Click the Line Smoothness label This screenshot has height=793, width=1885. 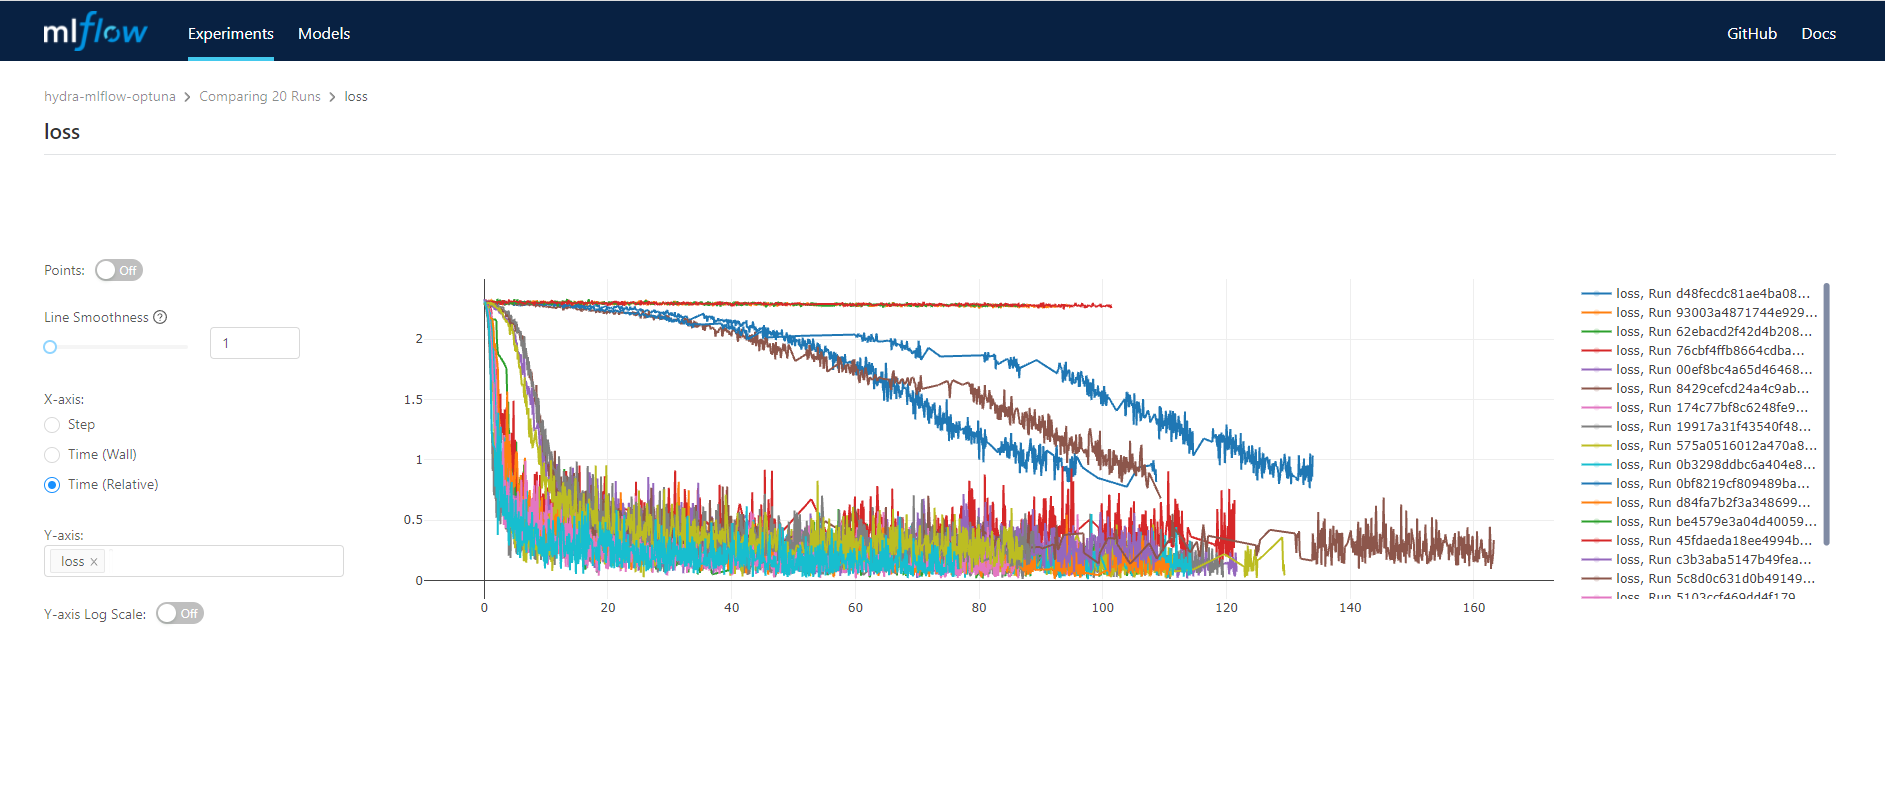96,317
